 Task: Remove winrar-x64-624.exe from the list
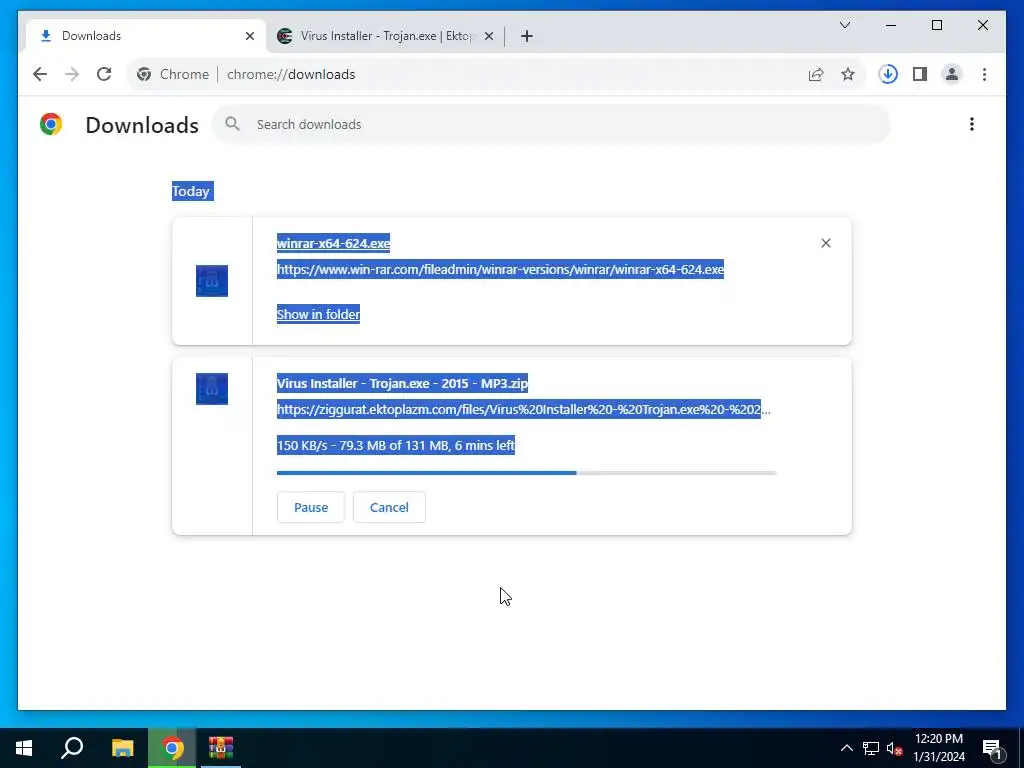[x=825, y=243]
